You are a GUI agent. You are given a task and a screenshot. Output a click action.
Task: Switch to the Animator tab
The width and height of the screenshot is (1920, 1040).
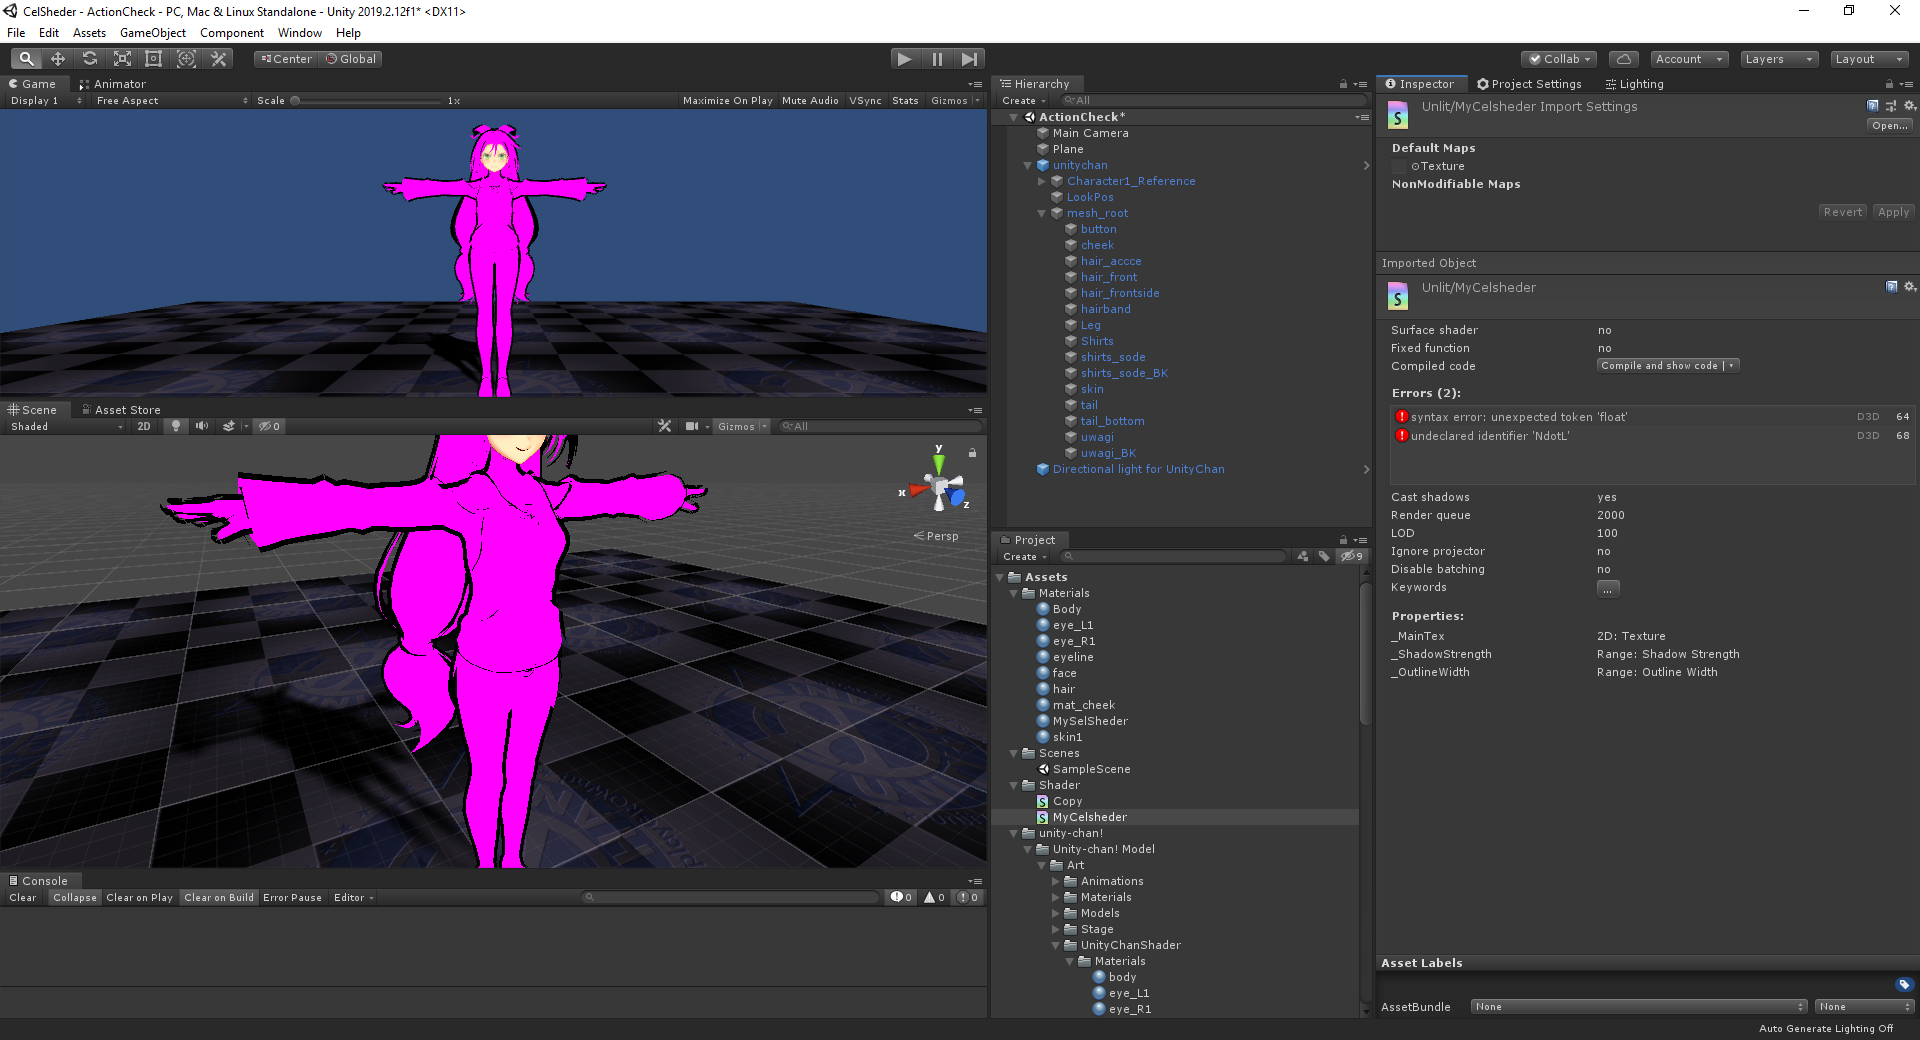[113, 84]
